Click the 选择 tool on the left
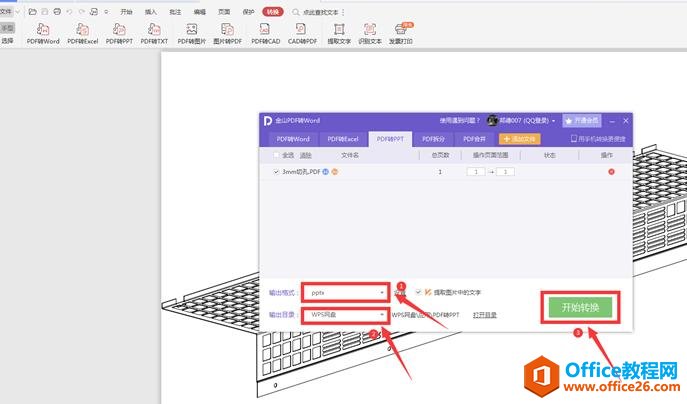The width and height of the screenshot is (687, 404). click(x=7, y=40)
